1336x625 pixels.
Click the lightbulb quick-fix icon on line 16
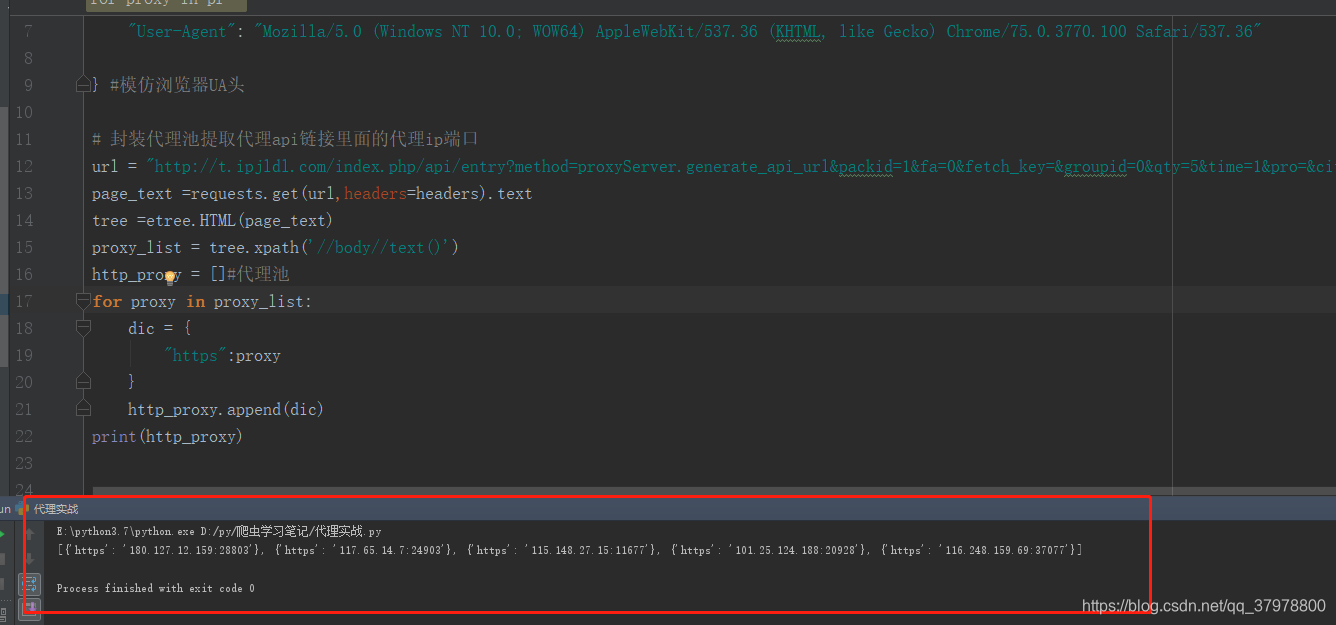[170, 277]
